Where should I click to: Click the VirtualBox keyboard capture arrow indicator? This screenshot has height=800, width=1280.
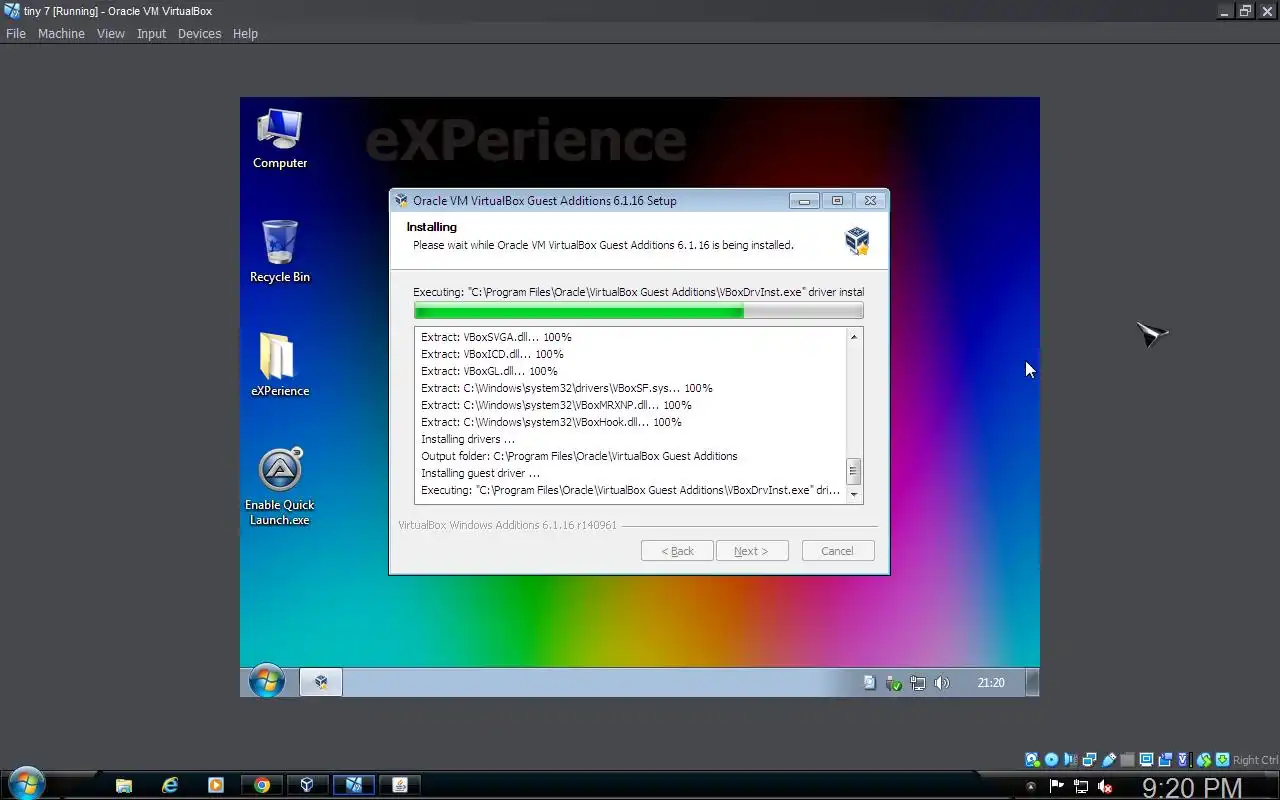coord(1222,760)
